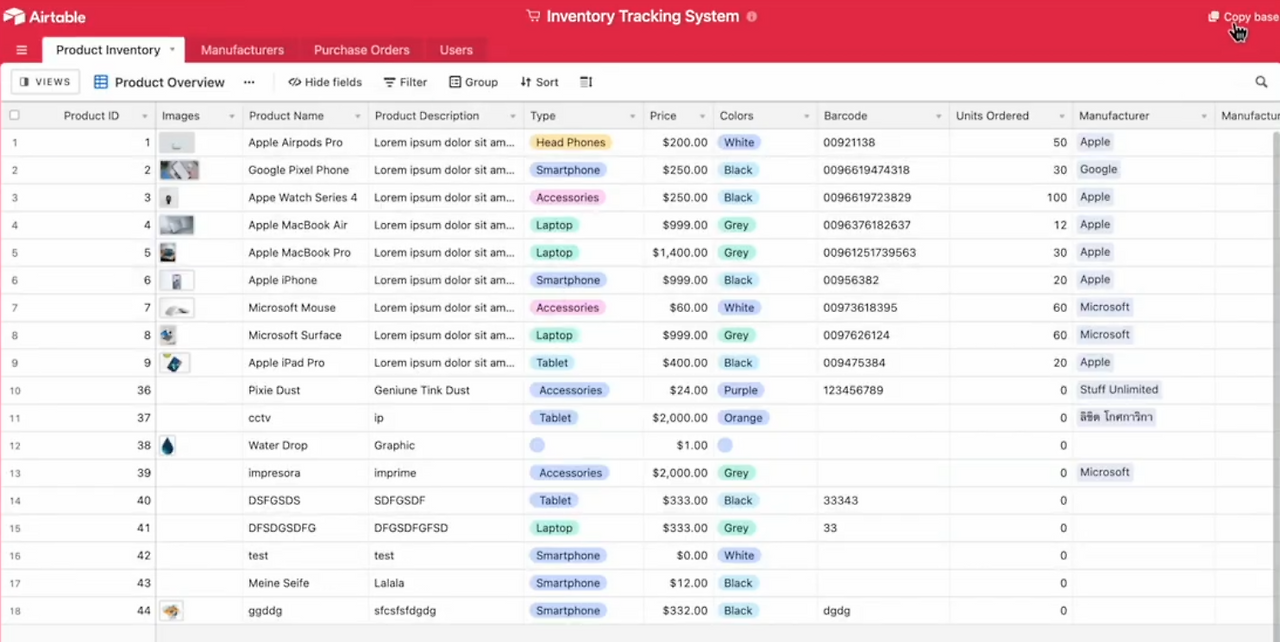The width and height of the screenshot is (1280, 642).
Task: Select row number 10
Action: [x=15, y=391]
